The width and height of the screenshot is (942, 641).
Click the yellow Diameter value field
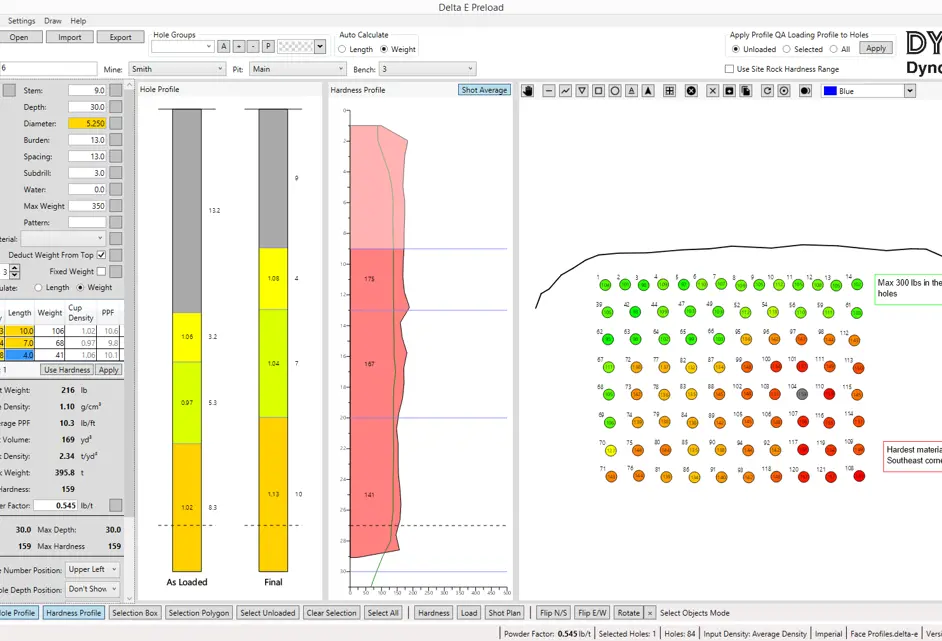tap(86, 123)
